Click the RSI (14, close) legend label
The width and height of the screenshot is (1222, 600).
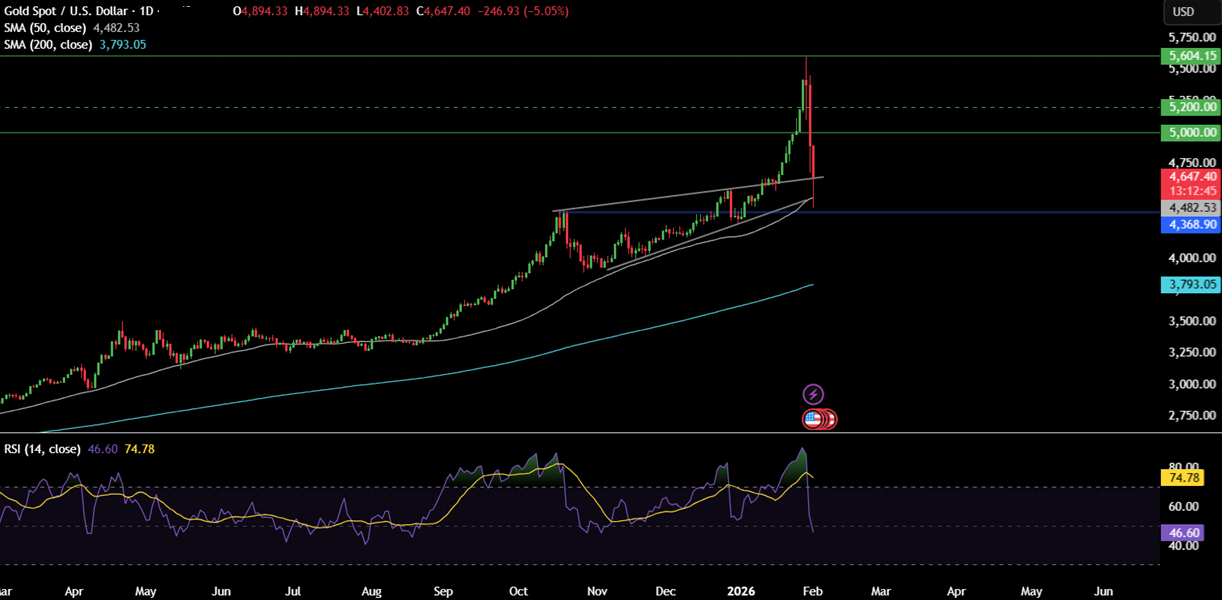pyautogui.click(x=40, y=449)
